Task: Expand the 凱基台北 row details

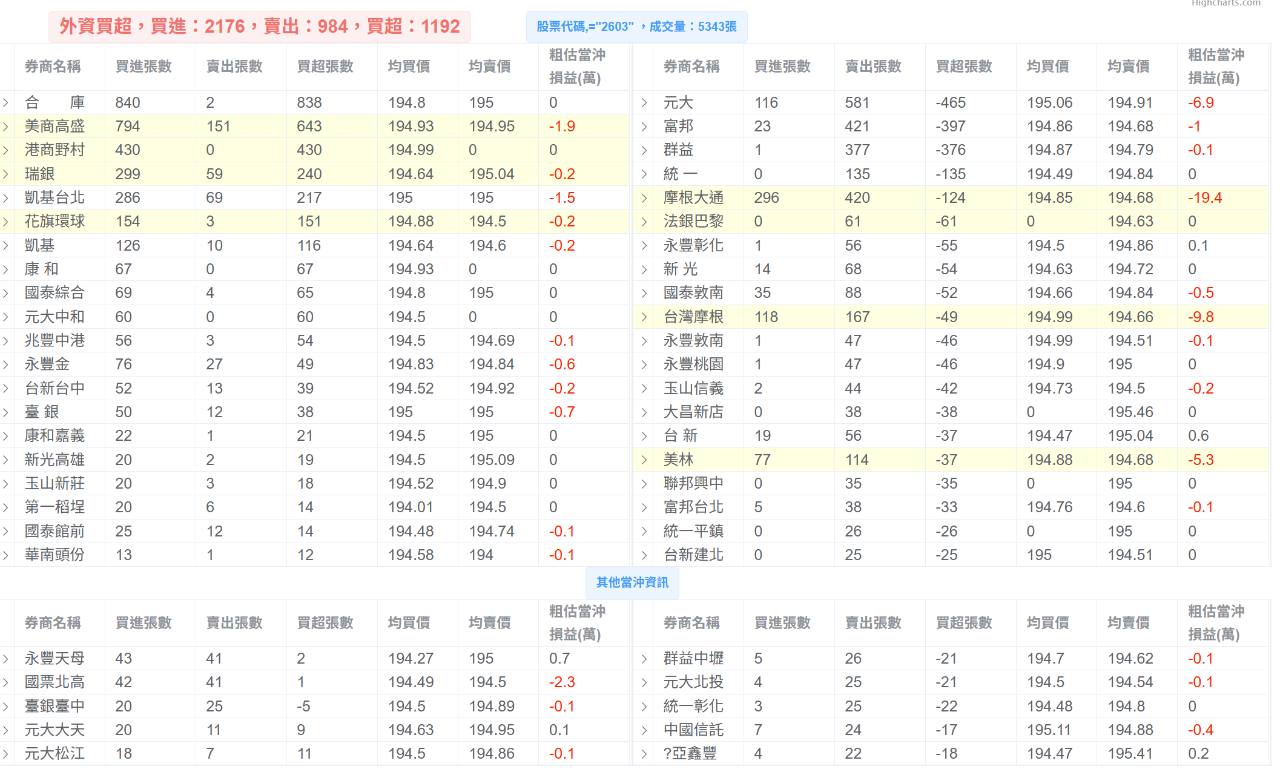Action: point(5,198)
